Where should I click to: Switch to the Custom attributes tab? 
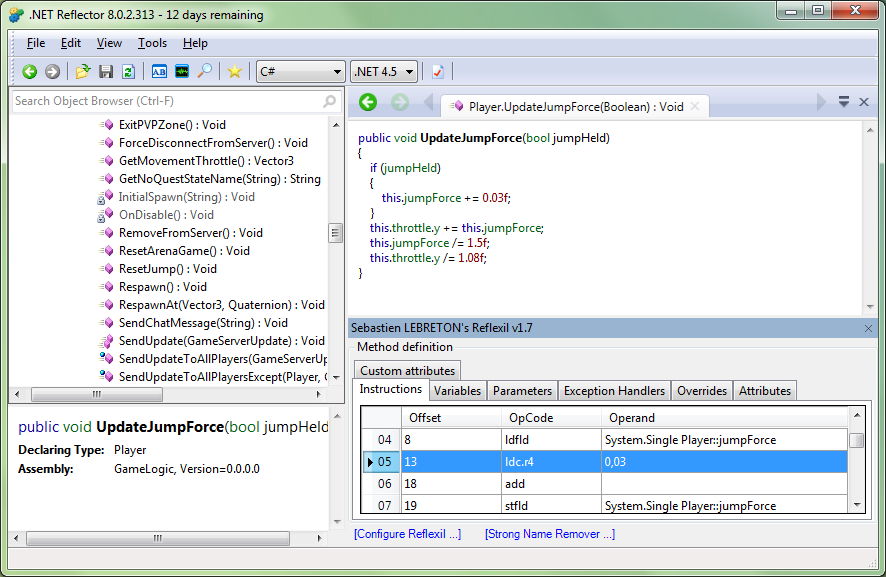coord(407,371)
